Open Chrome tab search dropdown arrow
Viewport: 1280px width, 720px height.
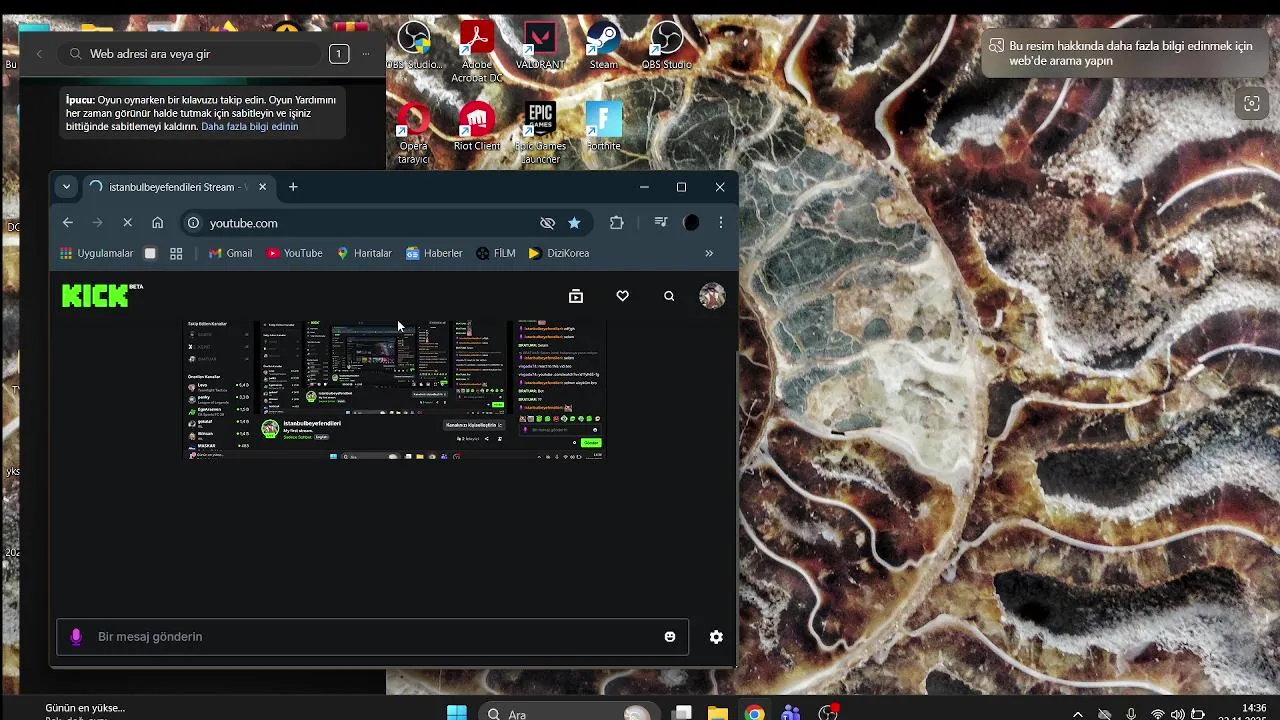[66, 187]
